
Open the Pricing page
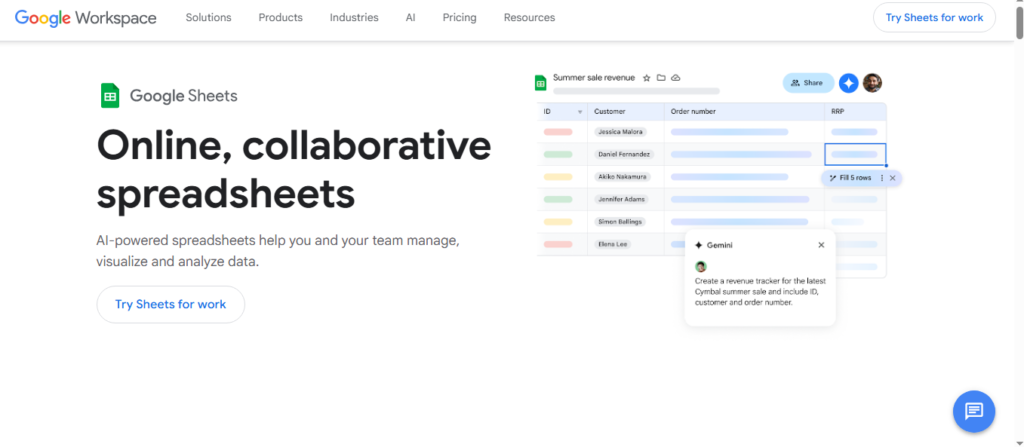click(x=459, y=18)
